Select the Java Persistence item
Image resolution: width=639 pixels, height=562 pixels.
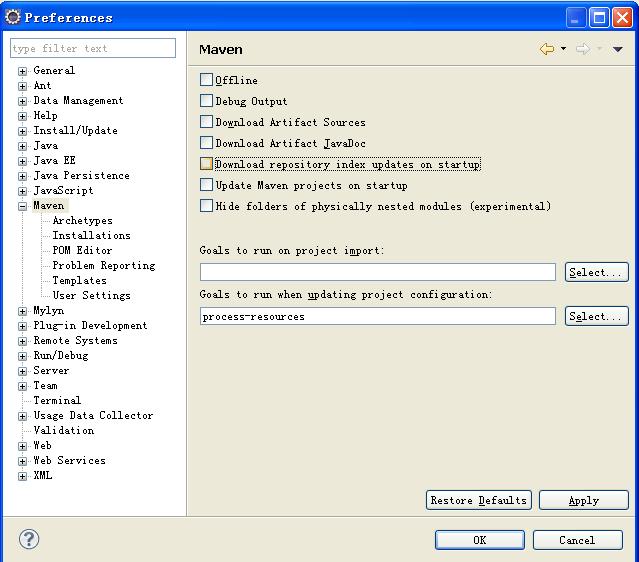tap(82, 176)
